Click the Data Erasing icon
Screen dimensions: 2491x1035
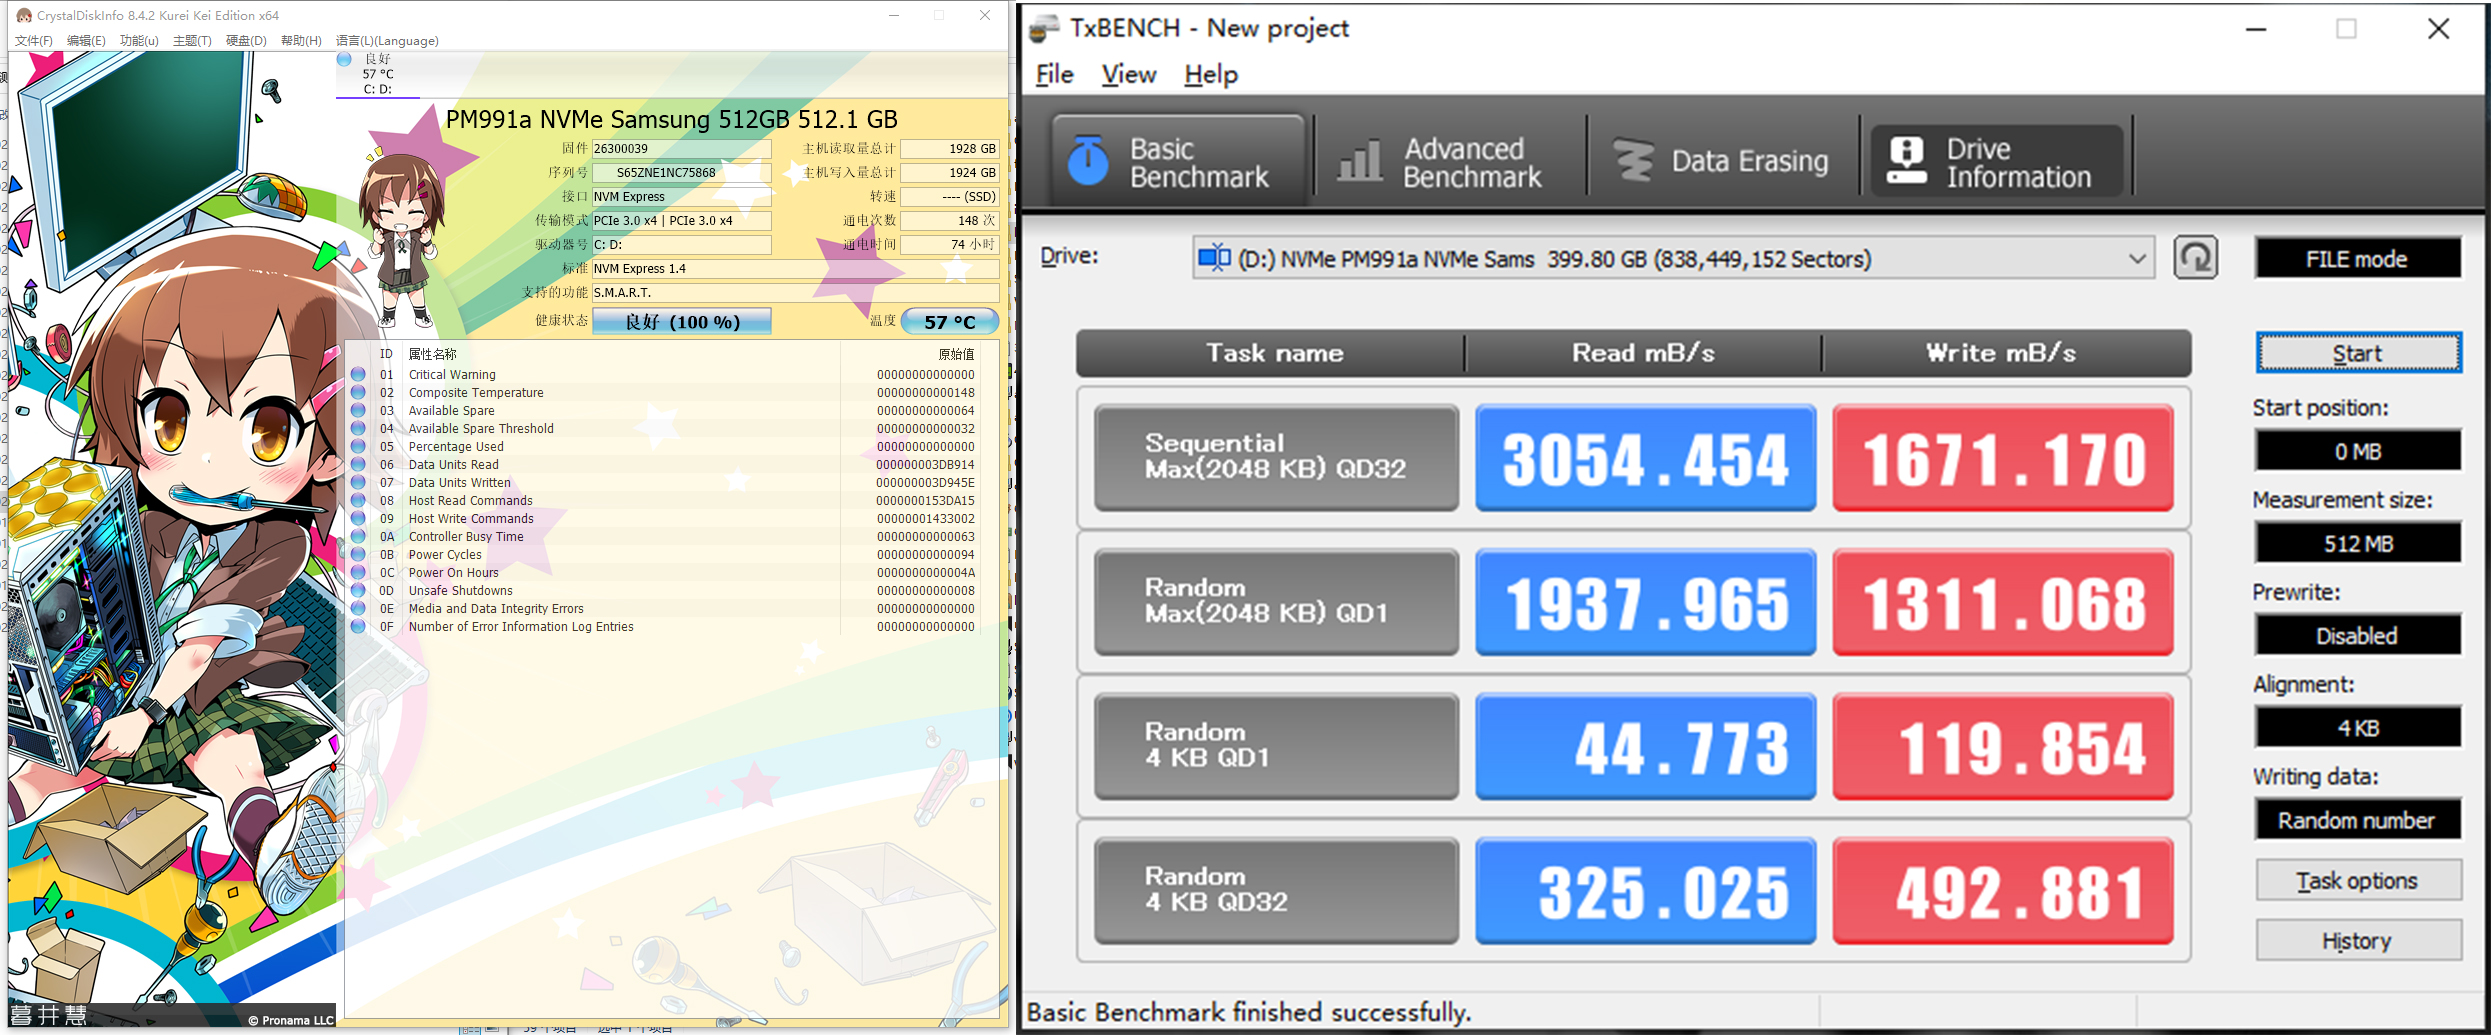click(1633, 162)
